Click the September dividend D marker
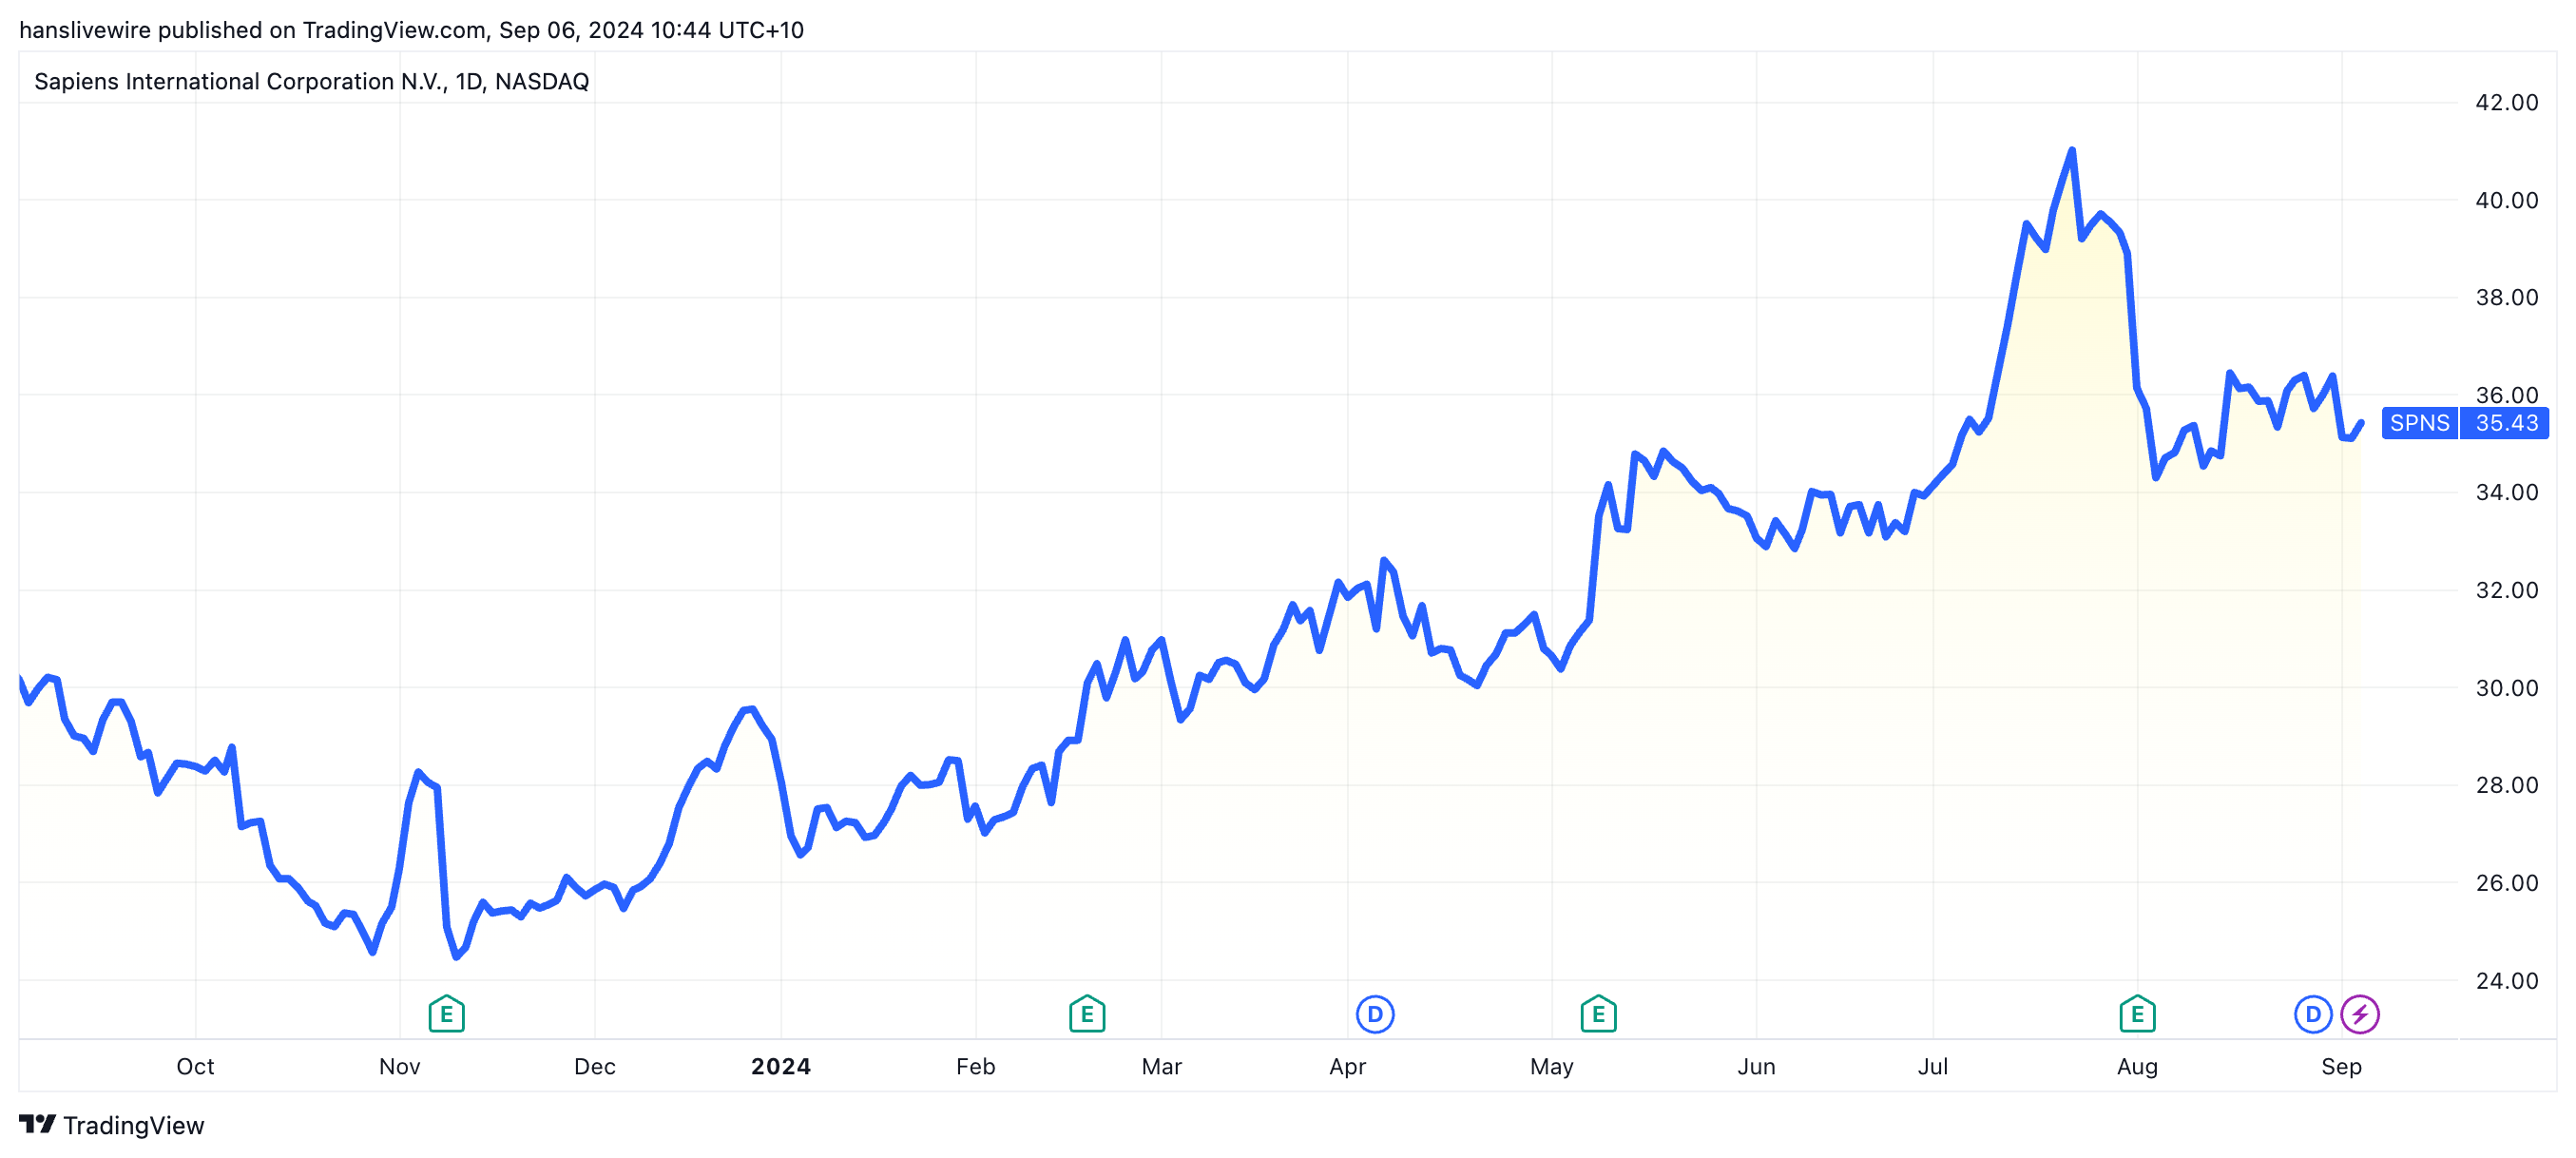Screen dimensions: 2576x1158 (x=2312, y=1014)
